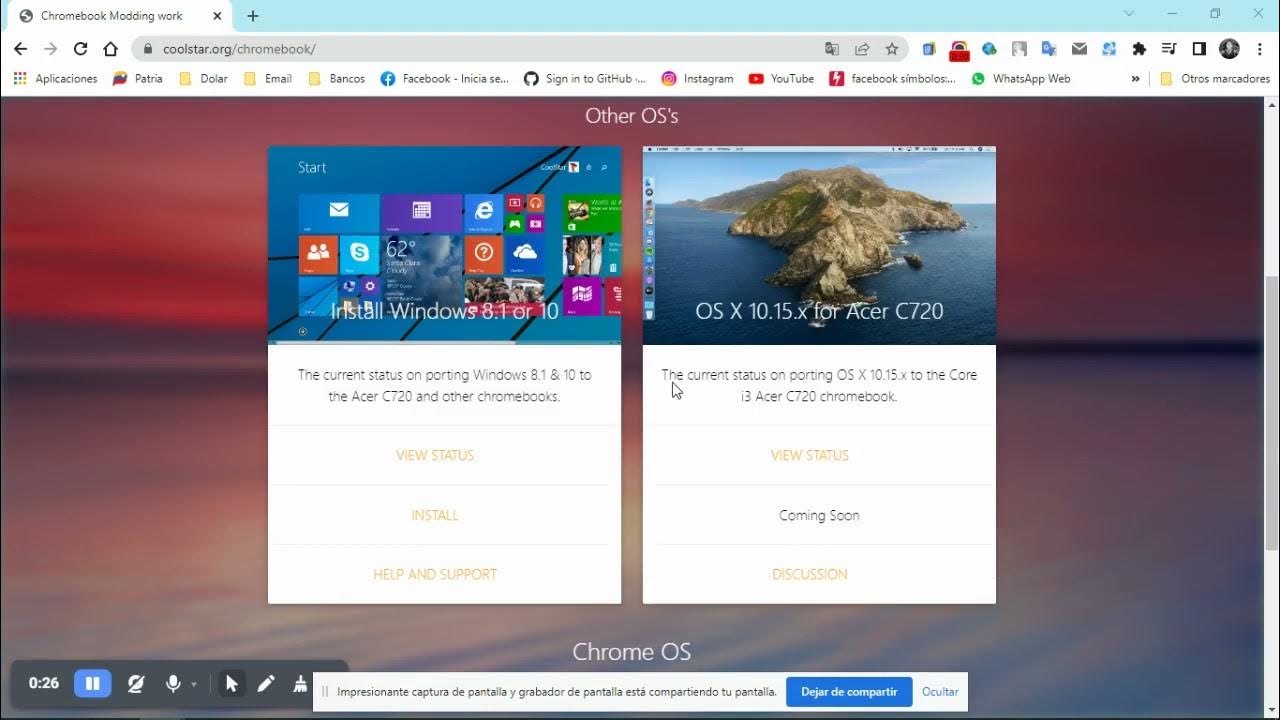Open the mail envelope extension icon
The width and height of the screenshot is (1280, 720).
1079,48
